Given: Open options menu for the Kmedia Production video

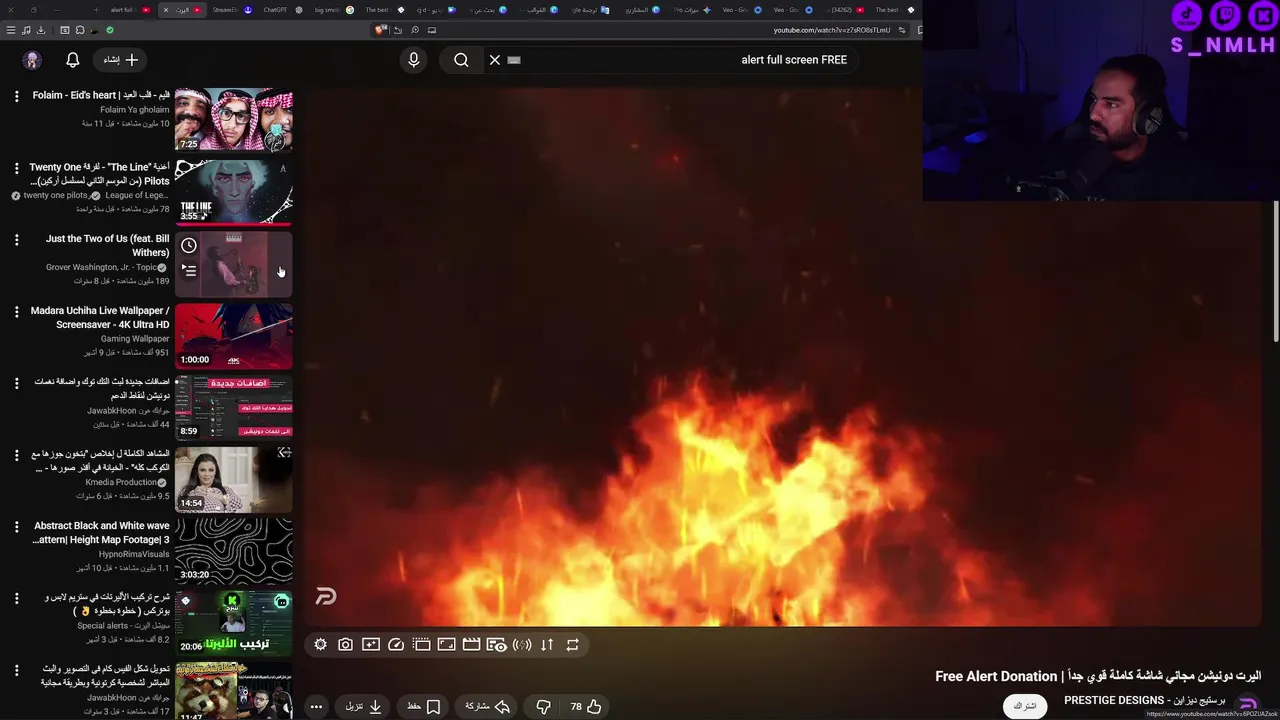Looking at the screenshot, I should click(x=16, y=455).
